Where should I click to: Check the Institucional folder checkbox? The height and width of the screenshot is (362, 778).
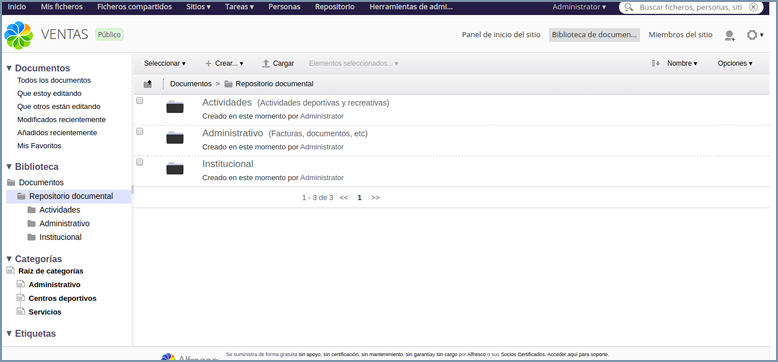tap(140, 162)
